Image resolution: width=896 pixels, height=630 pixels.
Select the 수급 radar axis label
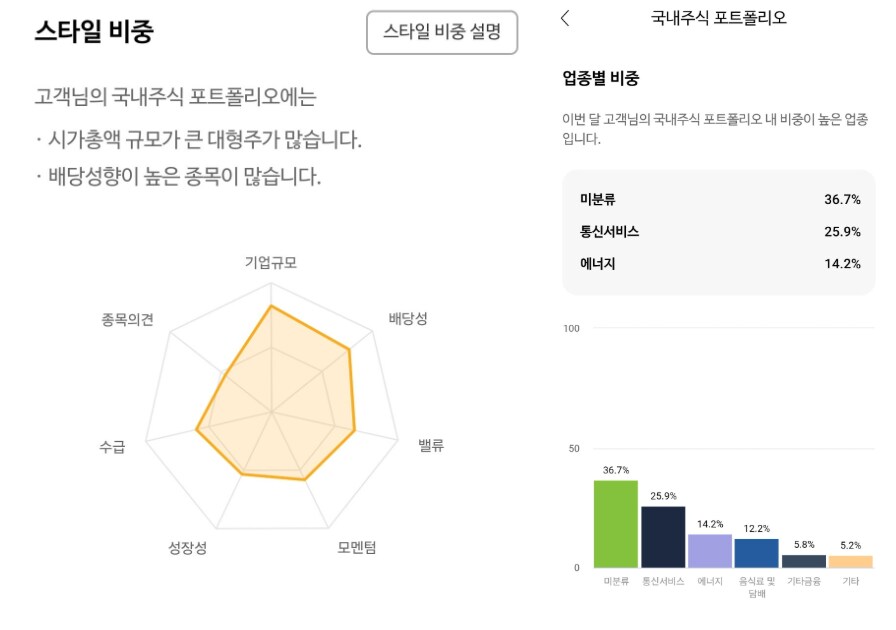[x=112, y=447]
